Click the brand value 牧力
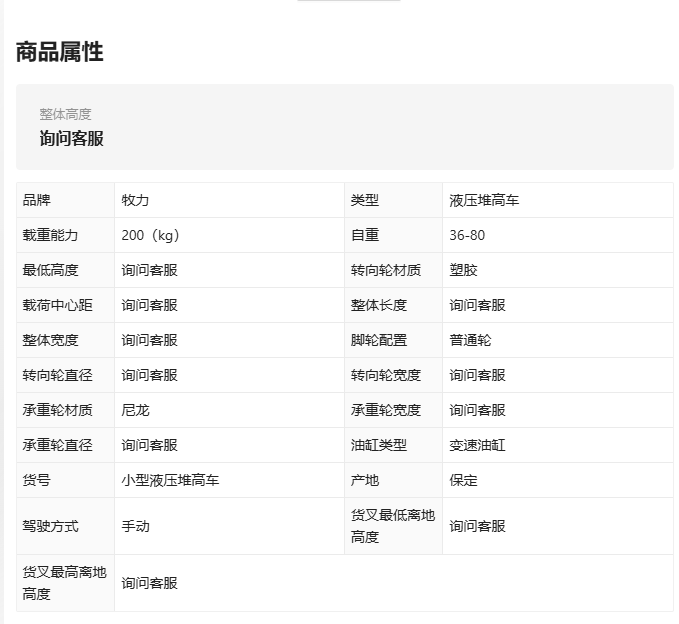This screenshot has height=624, width=679. click(135, 200)
